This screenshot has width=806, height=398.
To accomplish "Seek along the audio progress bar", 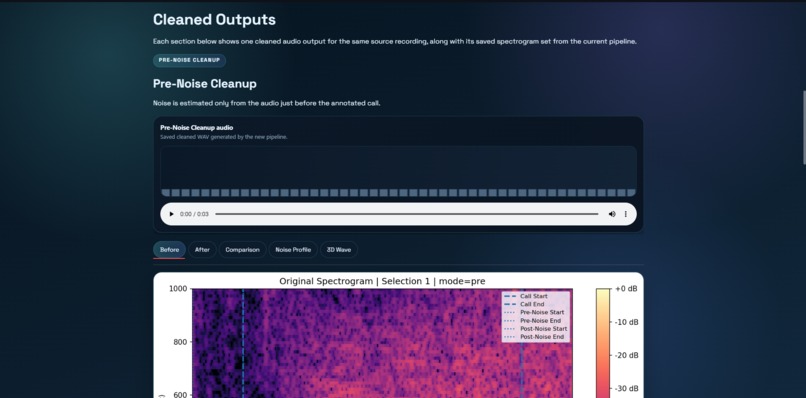I will pyautogui.click(x=407, y=214).
